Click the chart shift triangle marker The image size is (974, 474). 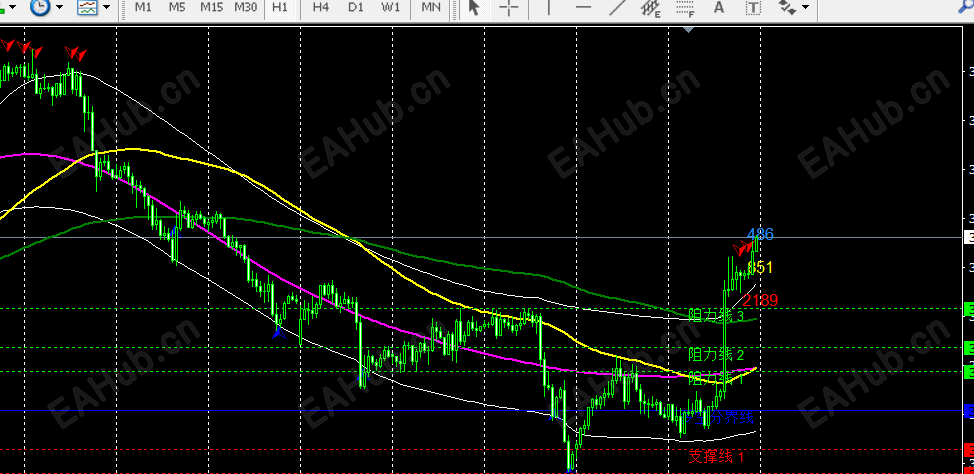click(x=688, y=29)
